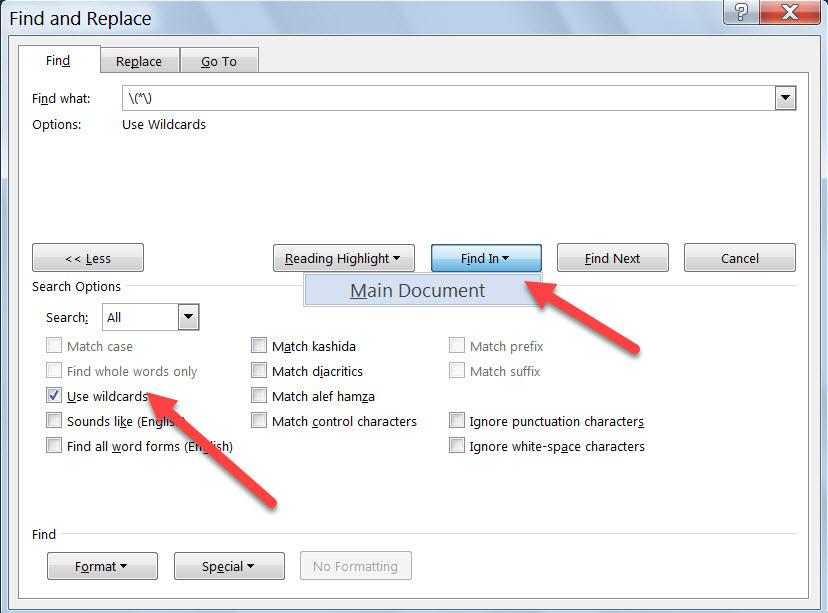Screen dimensions: 828x613
Task: Tick Ignore punctuation characters checkbox
Action: click(457, 421)
